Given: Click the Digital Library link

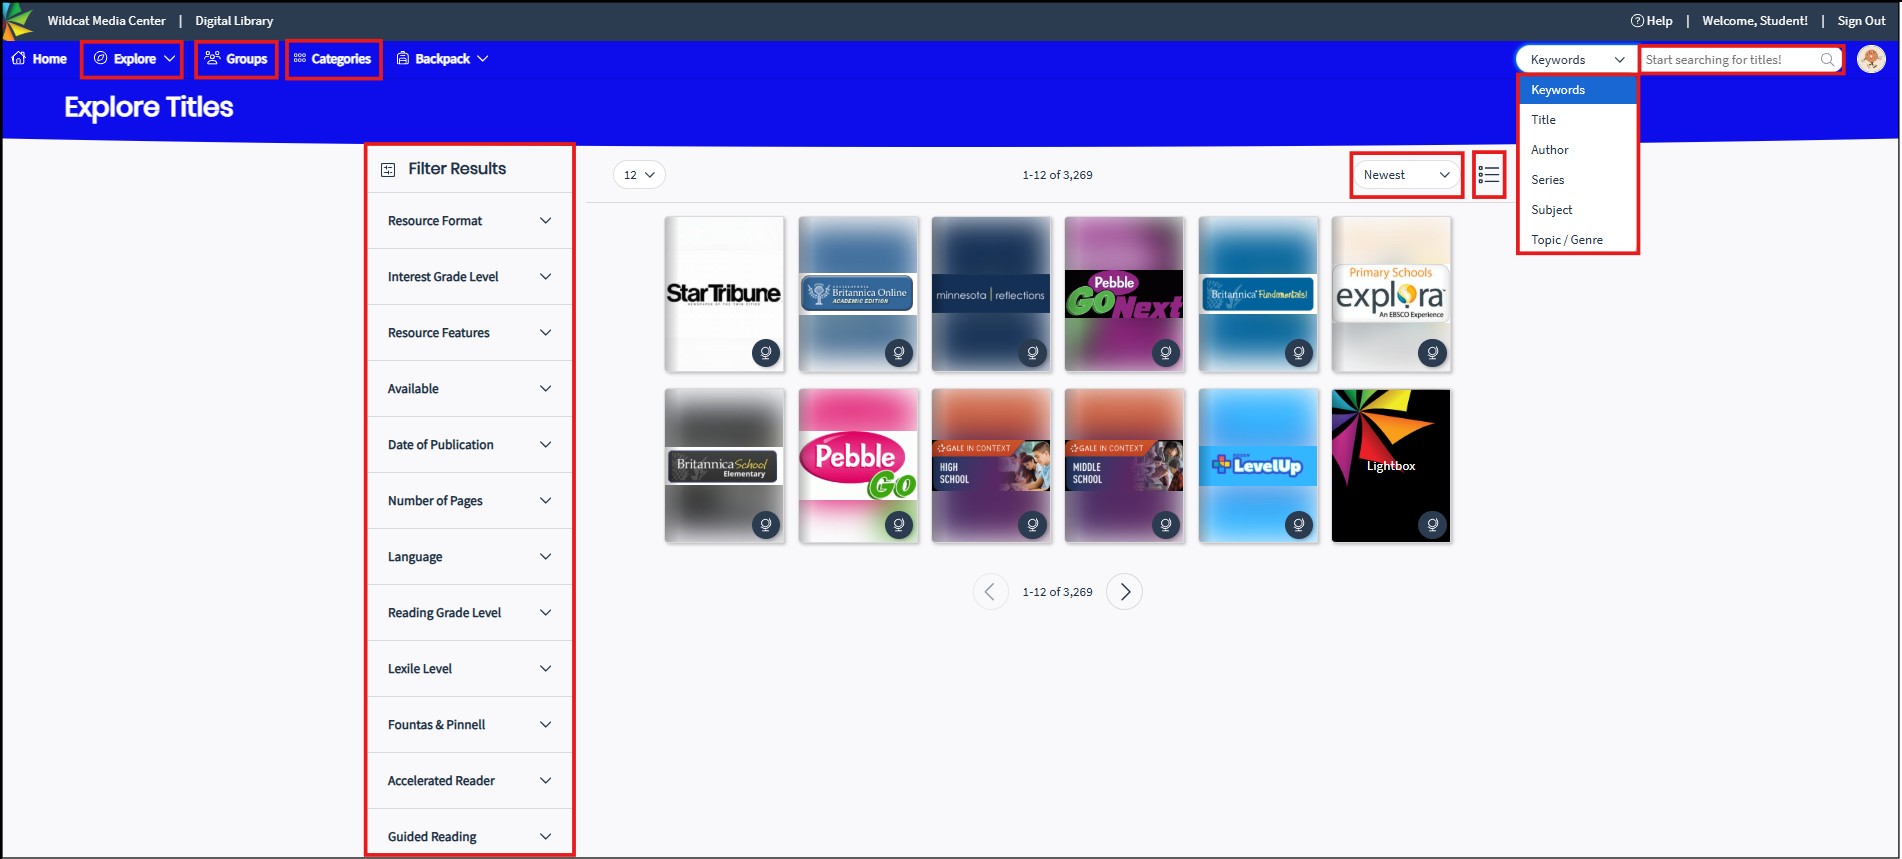Looking at the screenshot, I should click(x=234, y=20).
